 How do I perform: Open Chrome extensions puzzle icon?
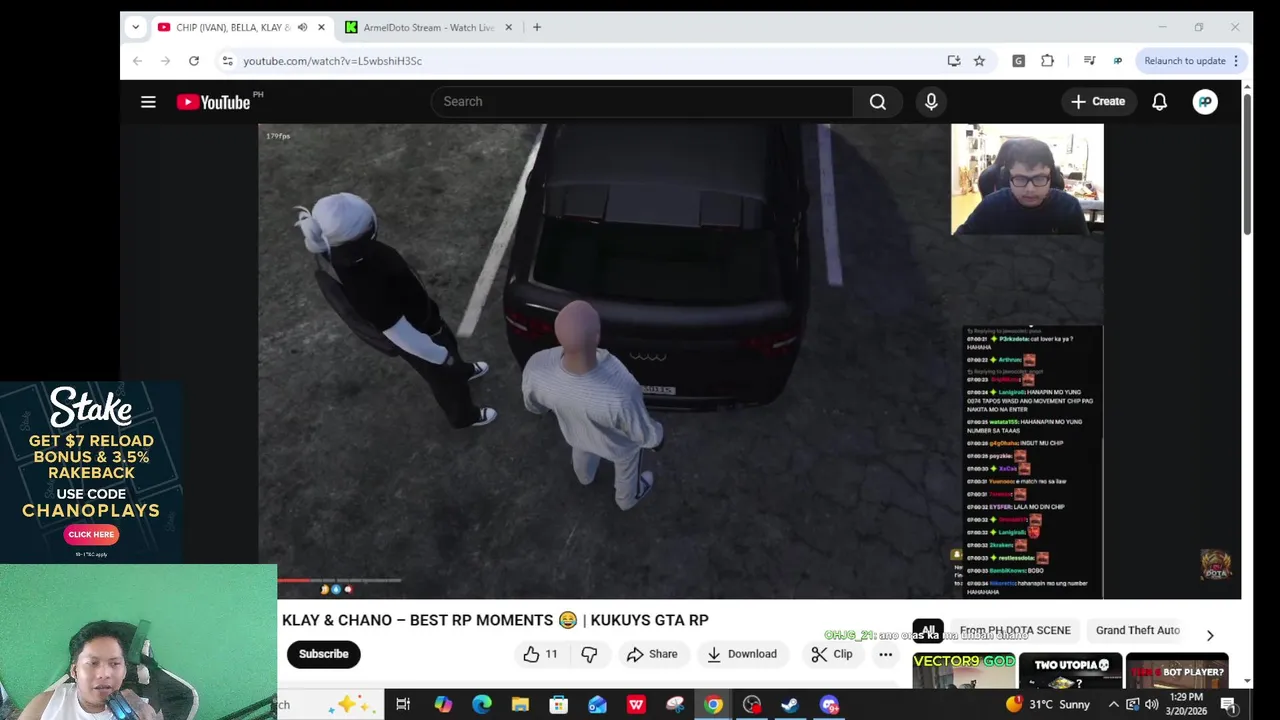click(1047, 61)
